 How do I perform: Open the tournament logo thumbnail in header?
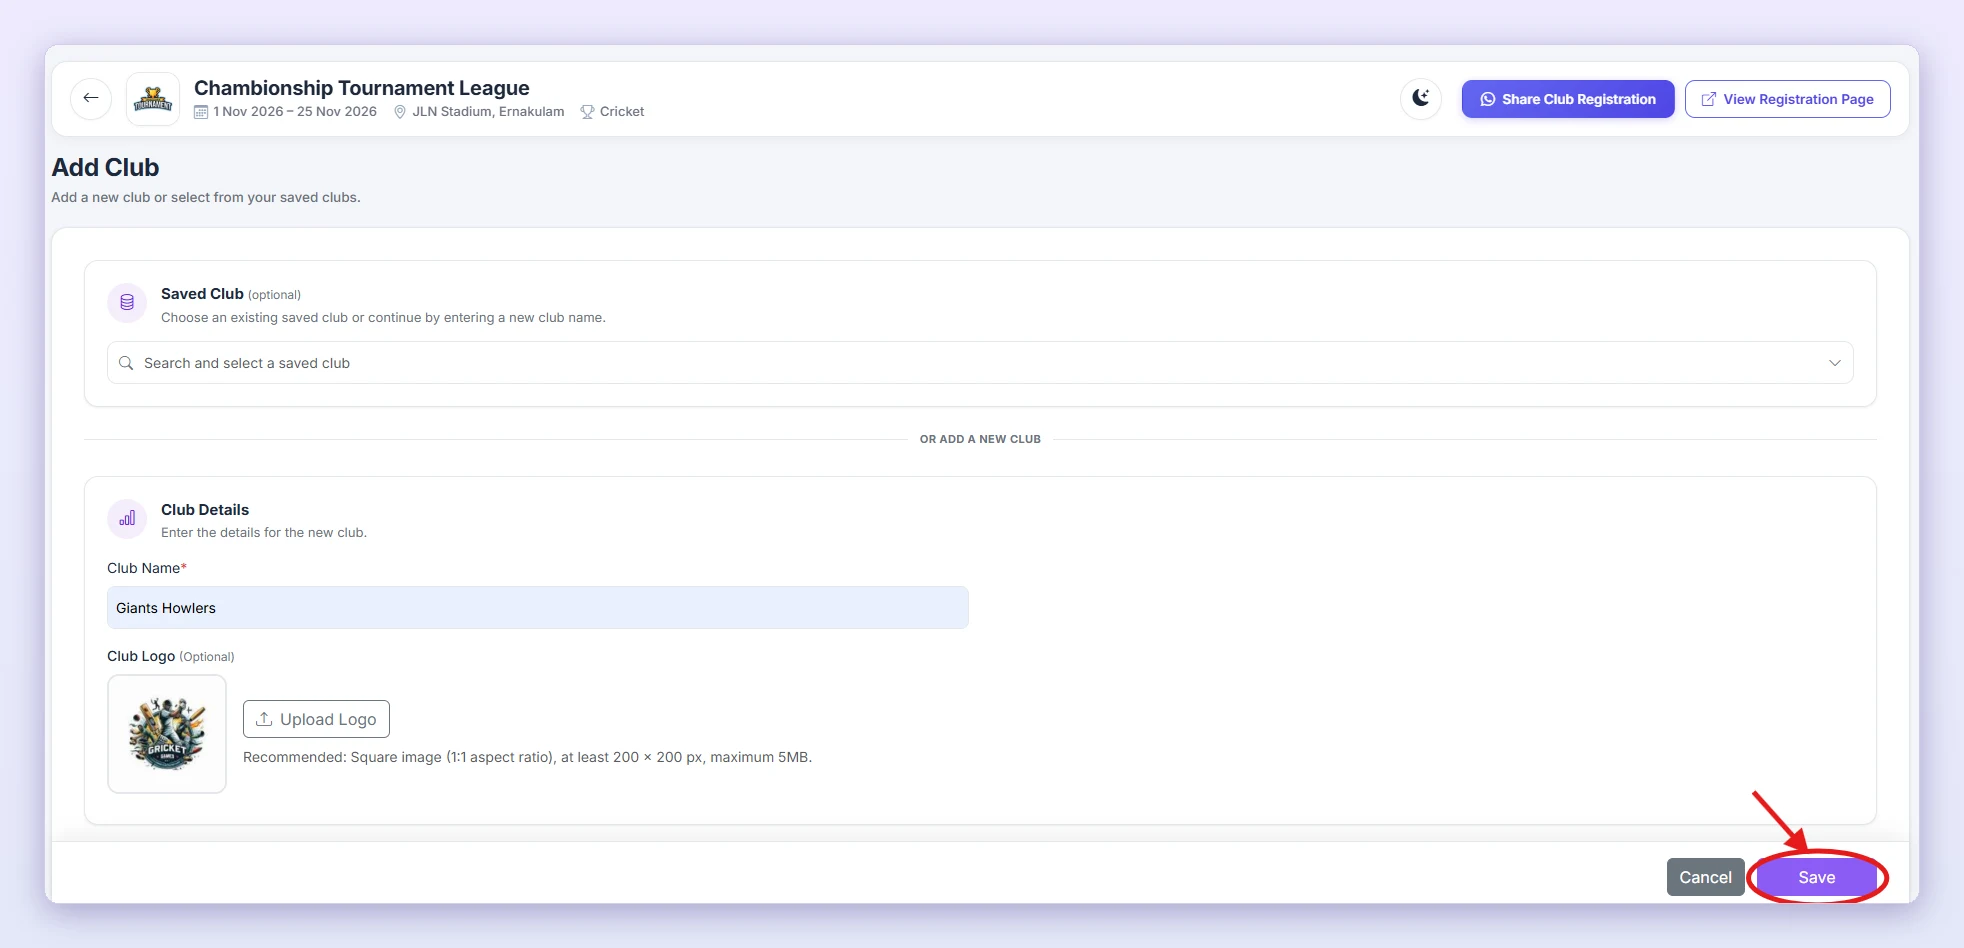(153, 99)
